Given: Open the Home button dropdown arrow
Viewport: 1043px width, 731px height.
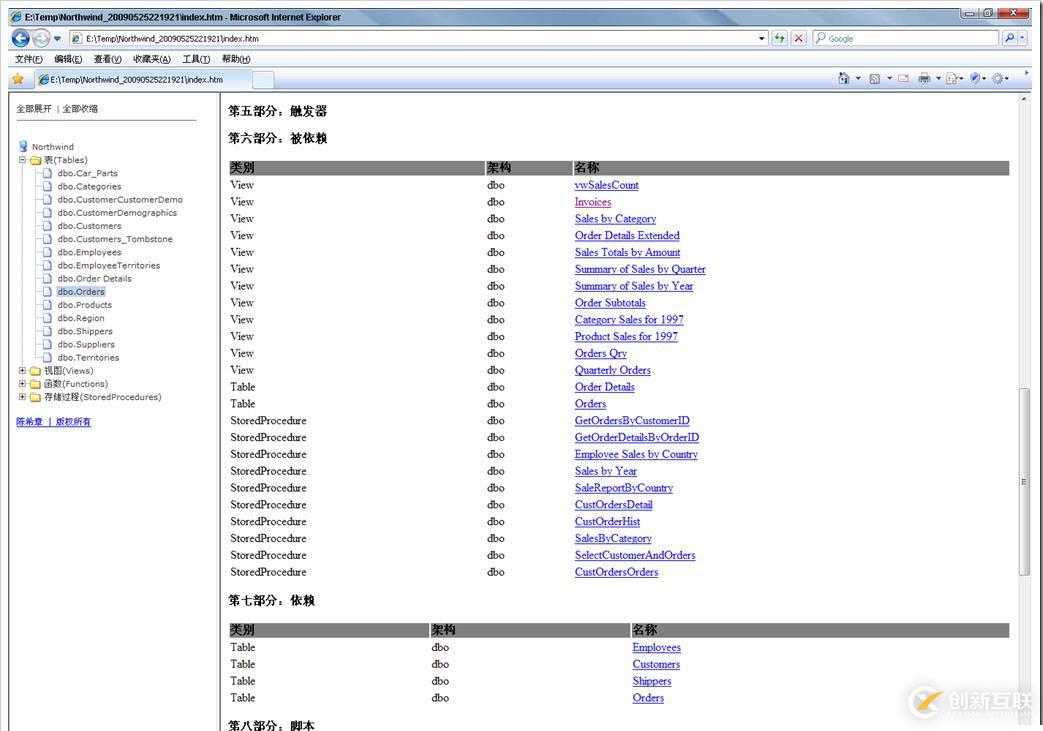Looking at the screenshot, I should [858, 78].
